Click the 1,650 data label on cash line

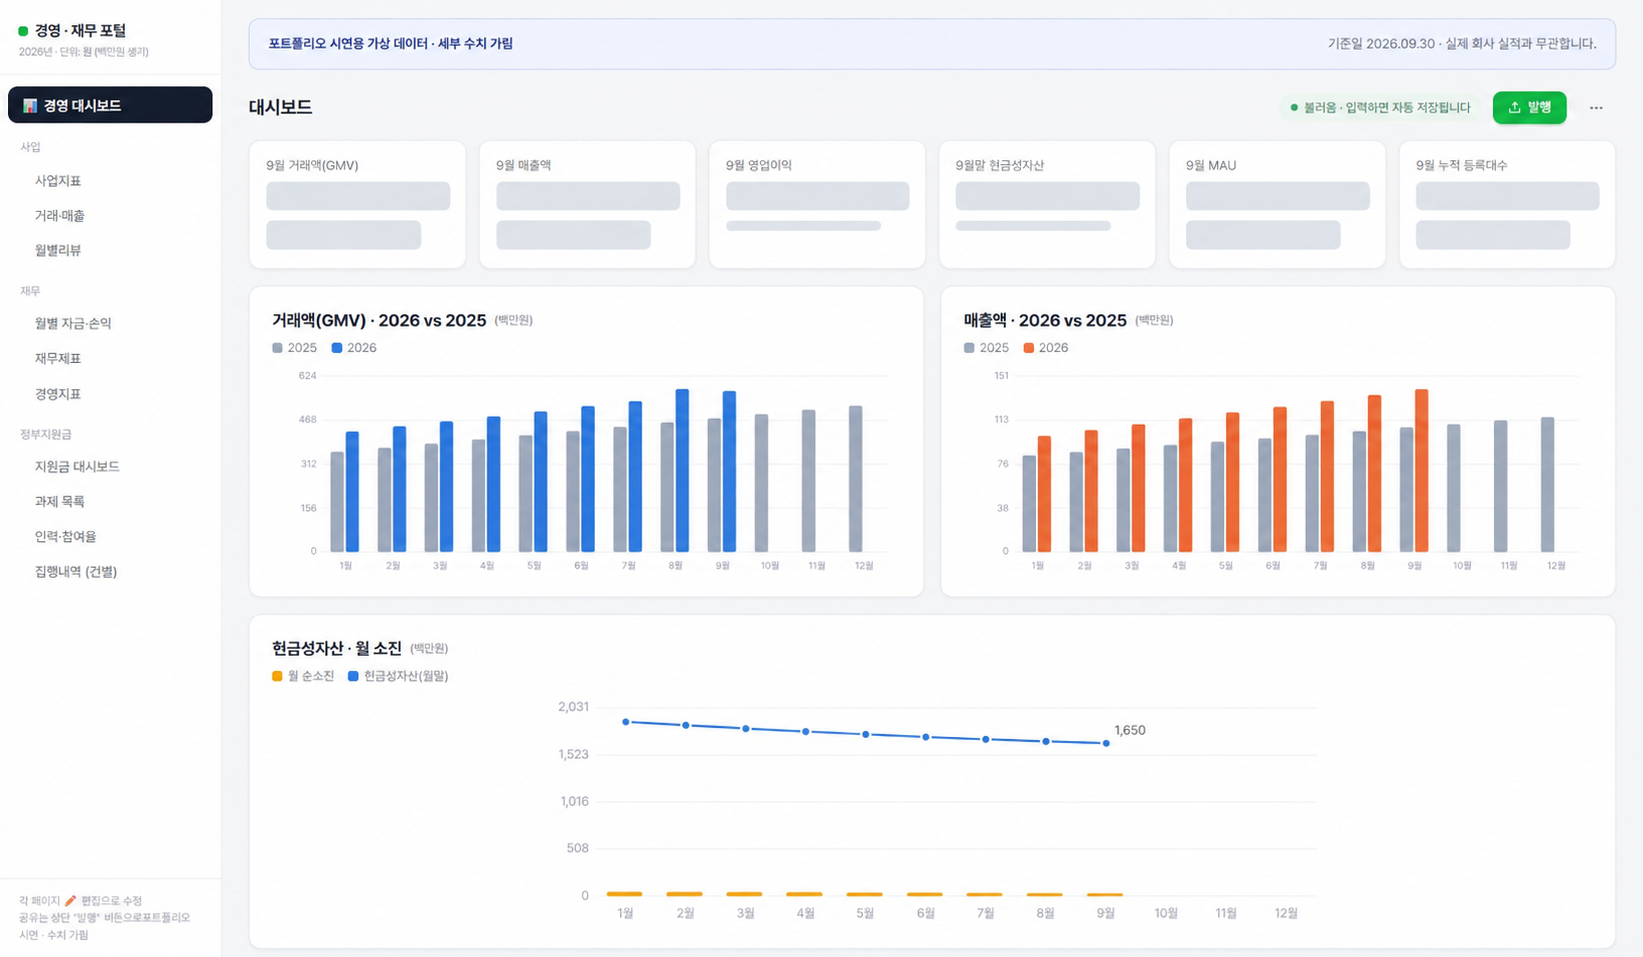(x=1130, y=730)
